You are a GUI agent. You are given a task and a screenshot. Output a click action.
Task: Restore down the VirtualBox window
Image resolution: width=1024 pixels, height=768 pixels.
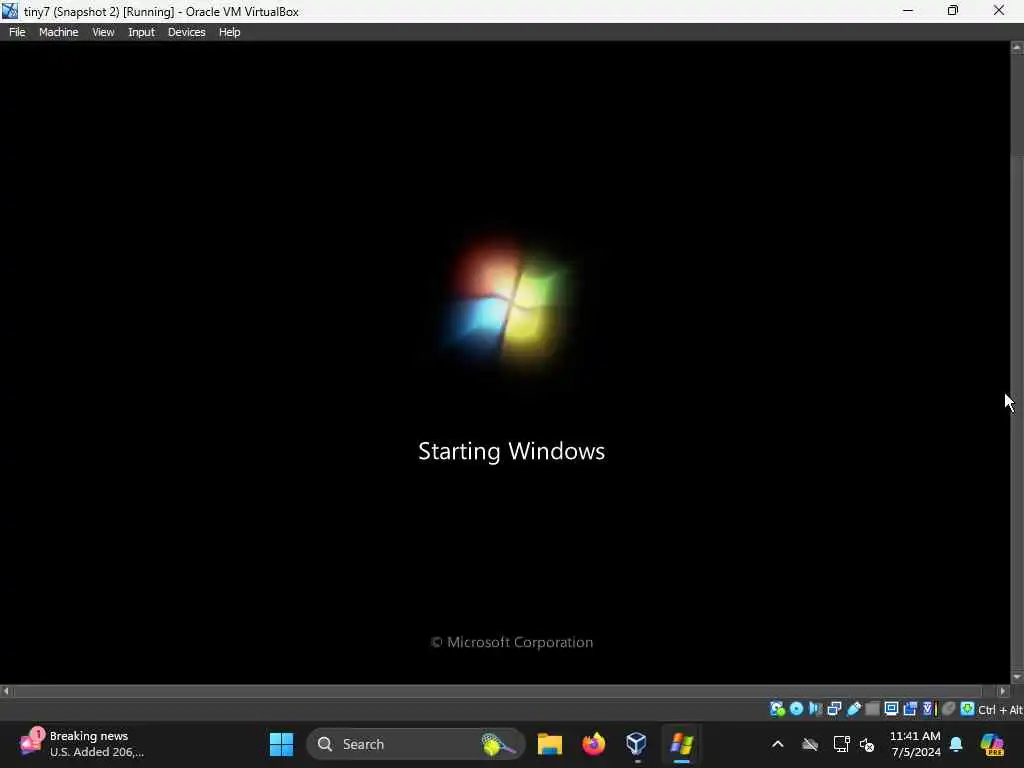953,11
